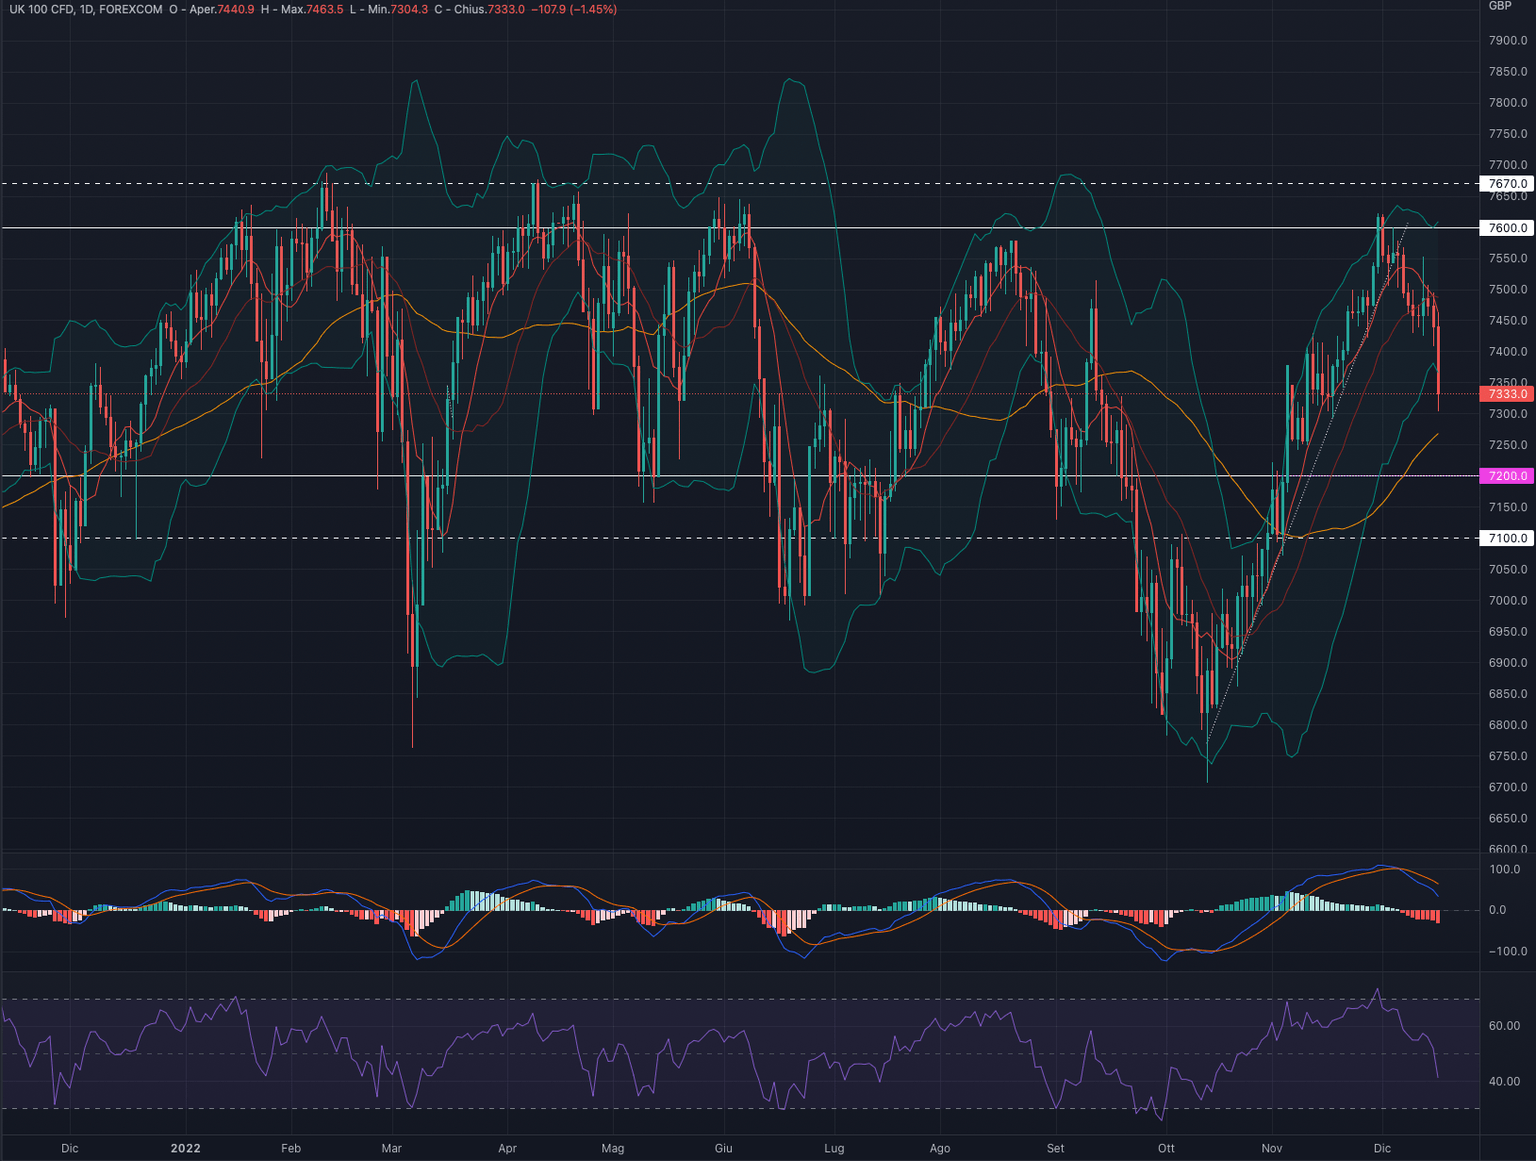The width and height of the screenshot is (1536, 1161).
Task: Click the 7150.0 price axis tick
Action: click(x=1508, y=507)
